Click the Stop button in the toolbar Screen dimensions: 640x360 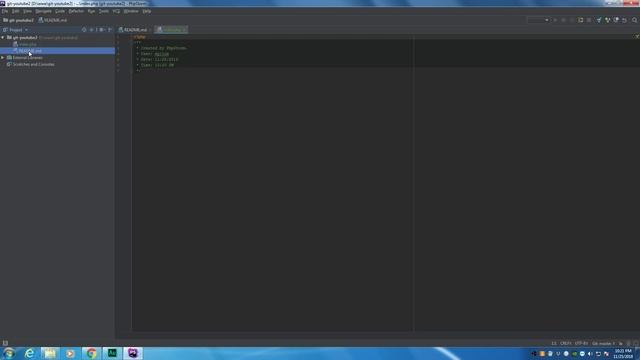pyautogui.click(x=589, y=20)
